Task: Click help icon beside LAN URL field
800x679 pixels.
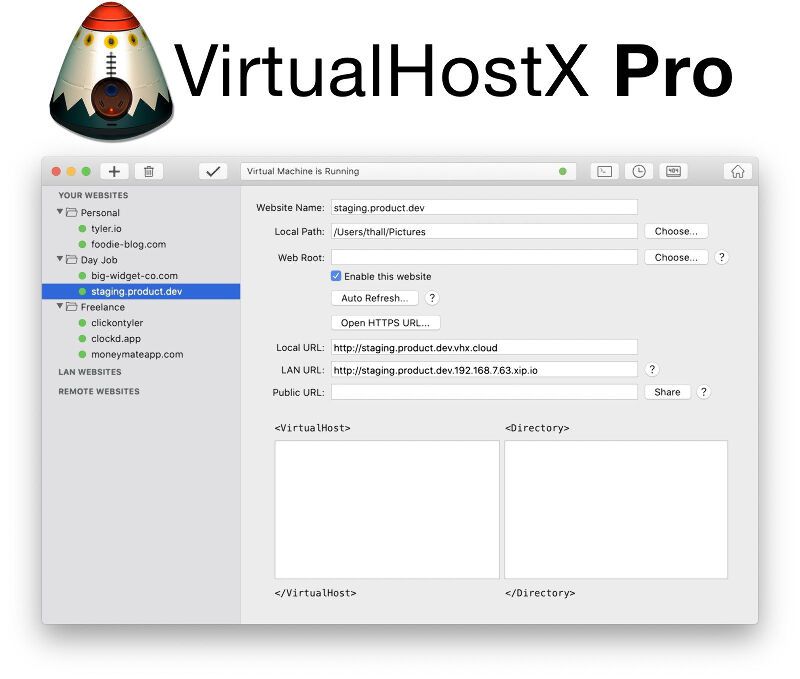Action: point(652,370)
